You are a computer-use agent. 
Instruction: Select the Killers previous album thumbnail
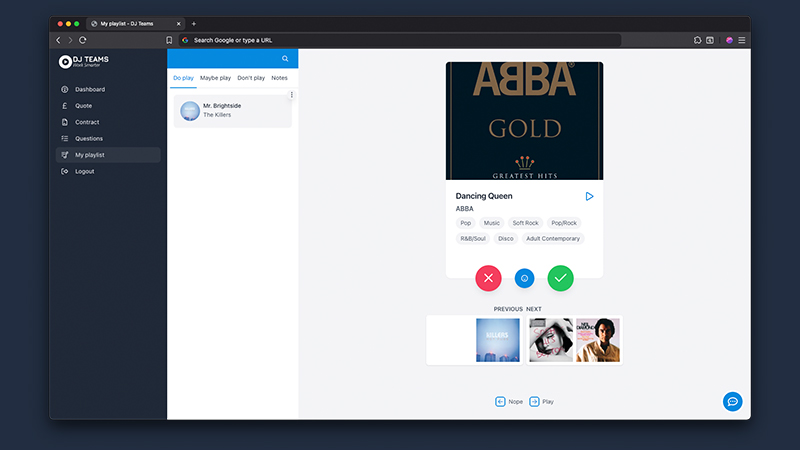coord(497,340)
